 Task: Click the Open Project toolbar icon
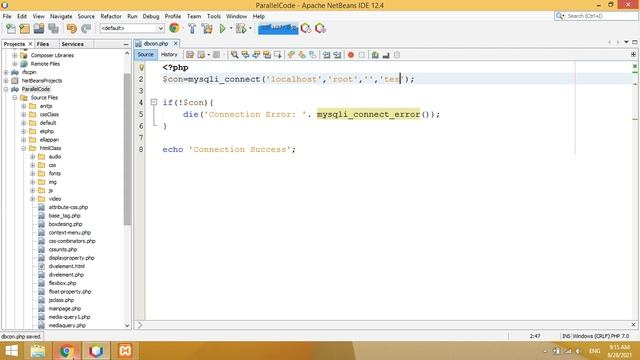point(39,29)
